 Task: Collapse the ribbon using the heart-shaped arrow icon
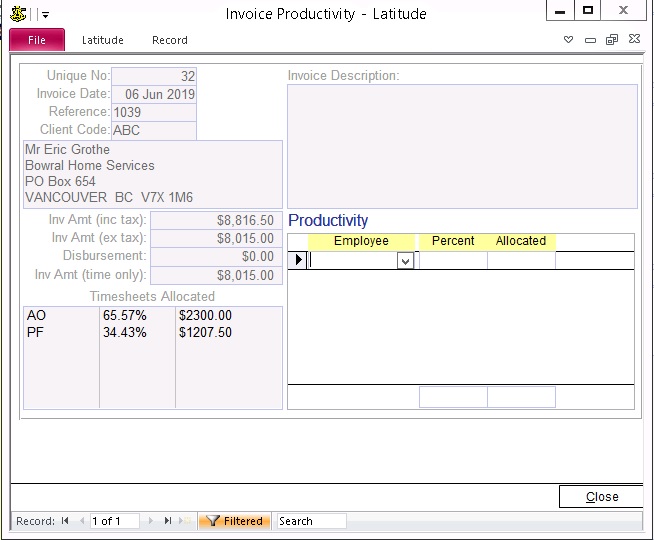point(569,40)
